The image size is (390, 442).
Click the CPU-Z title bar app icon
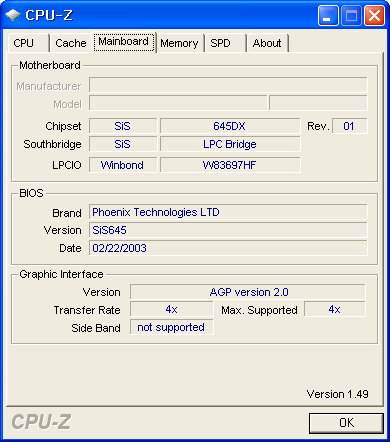tap(13, 15)
